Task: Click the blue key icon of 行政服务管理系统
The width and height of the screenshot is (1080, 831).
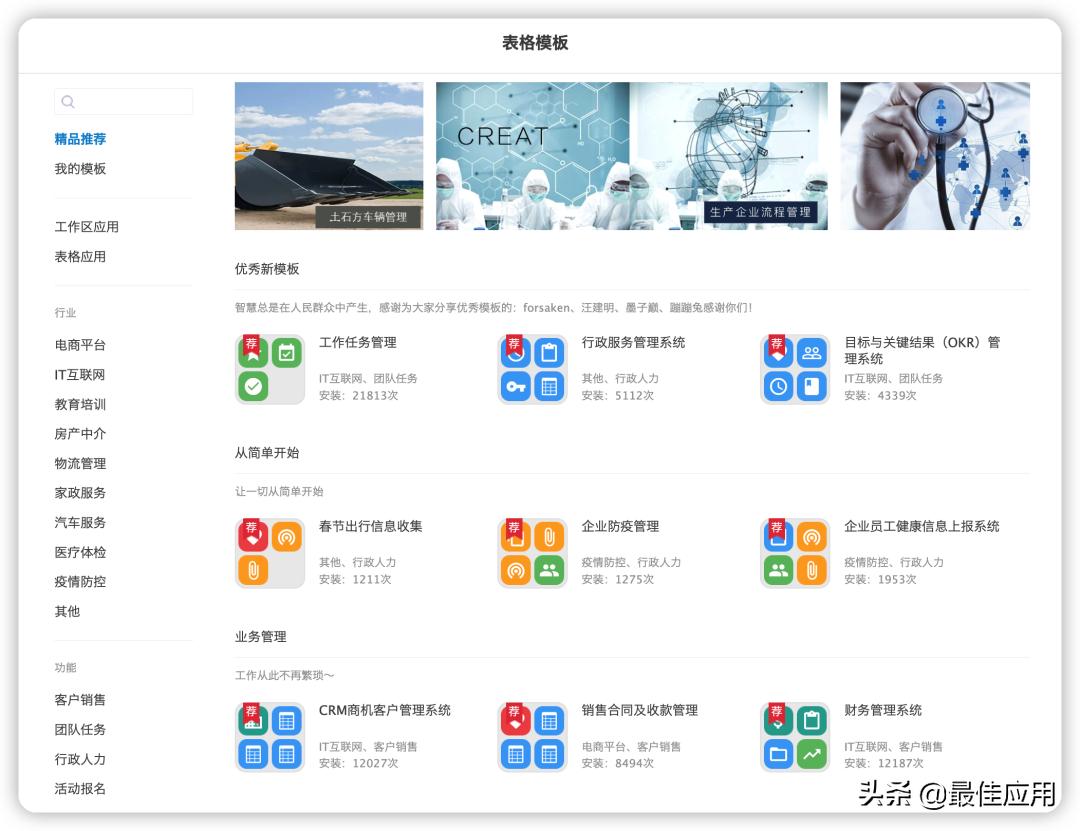Action: [x=513, y=388]
